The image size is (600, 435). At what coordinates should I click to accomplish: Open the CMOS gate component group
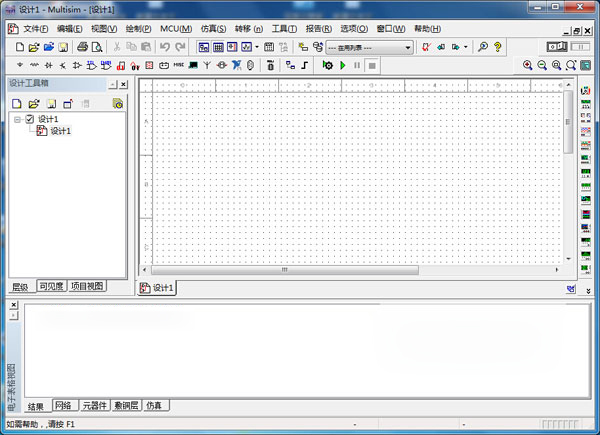(x=106, y=65)
